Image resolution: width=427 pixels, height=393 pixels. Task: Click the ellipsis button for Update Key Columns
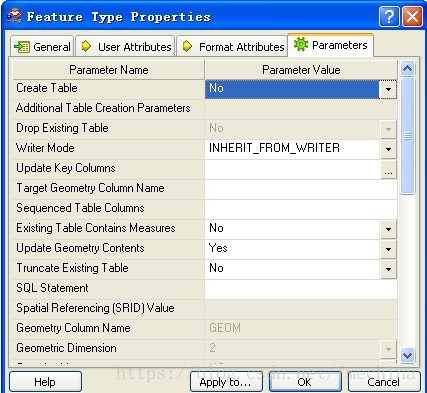(x=388, y=169)
